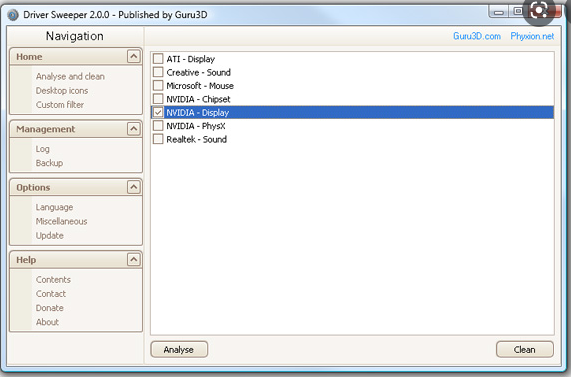Uncheck the NVIDIA - Display checkbox
The image size is (571, 377).
pyautogui.click(x=158, y=112)
